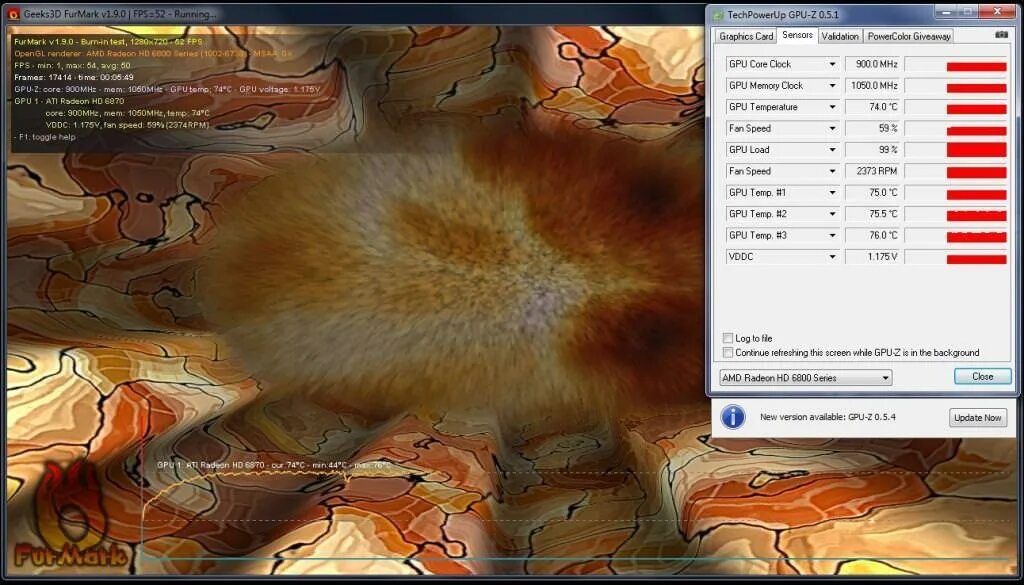Click the FurMark 'F1: toggle help' overlay line
This screenshot has width=1024, height=585.
point(44,137)
